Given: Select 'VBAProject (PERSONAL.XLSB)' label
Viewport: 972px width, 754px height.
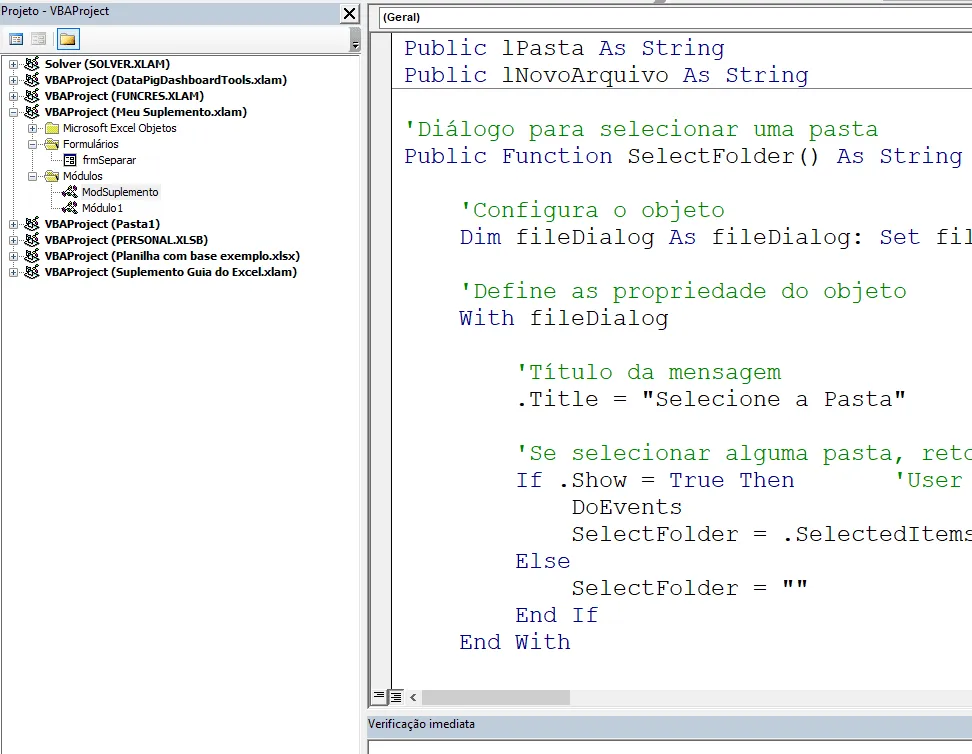Looking at the screenshot, I should [x=126, y=240].
